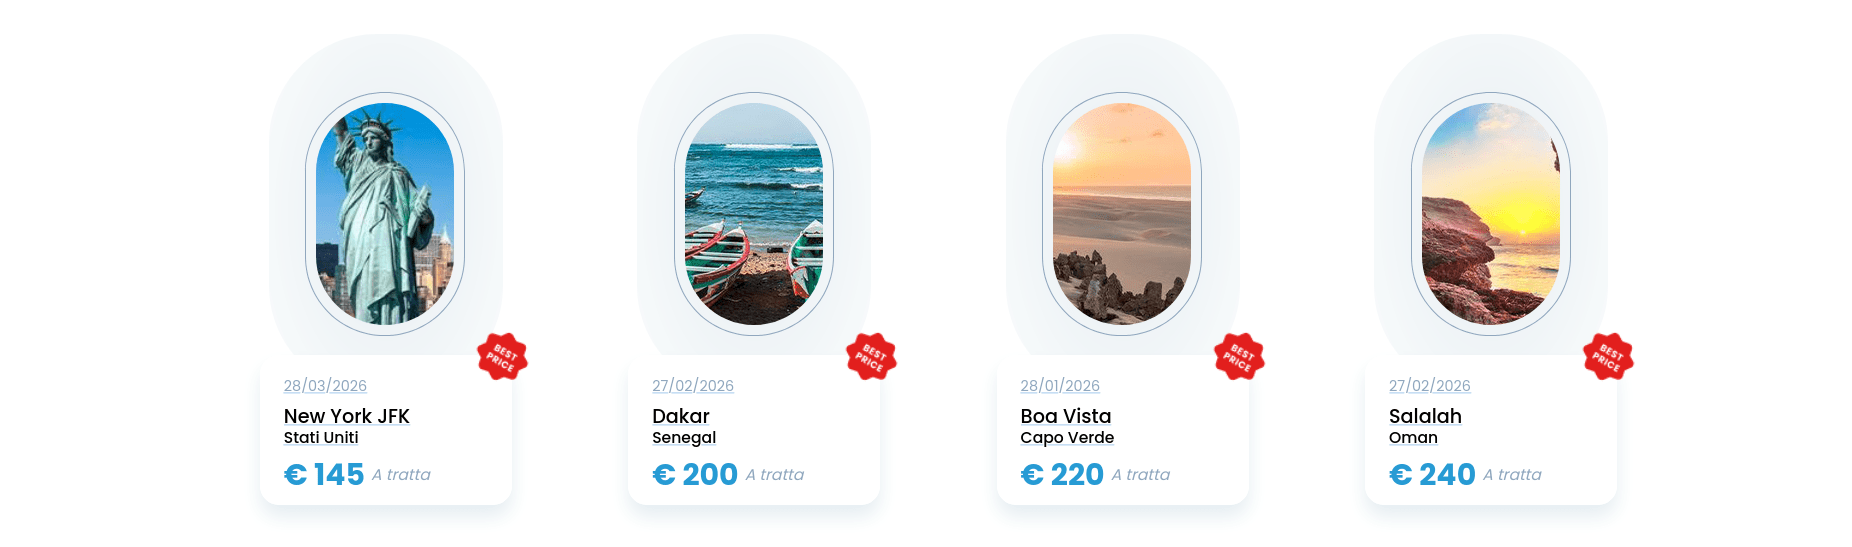Select the € 145 price offer
The height and width of the screenshot is (547, 1852).
324,475
